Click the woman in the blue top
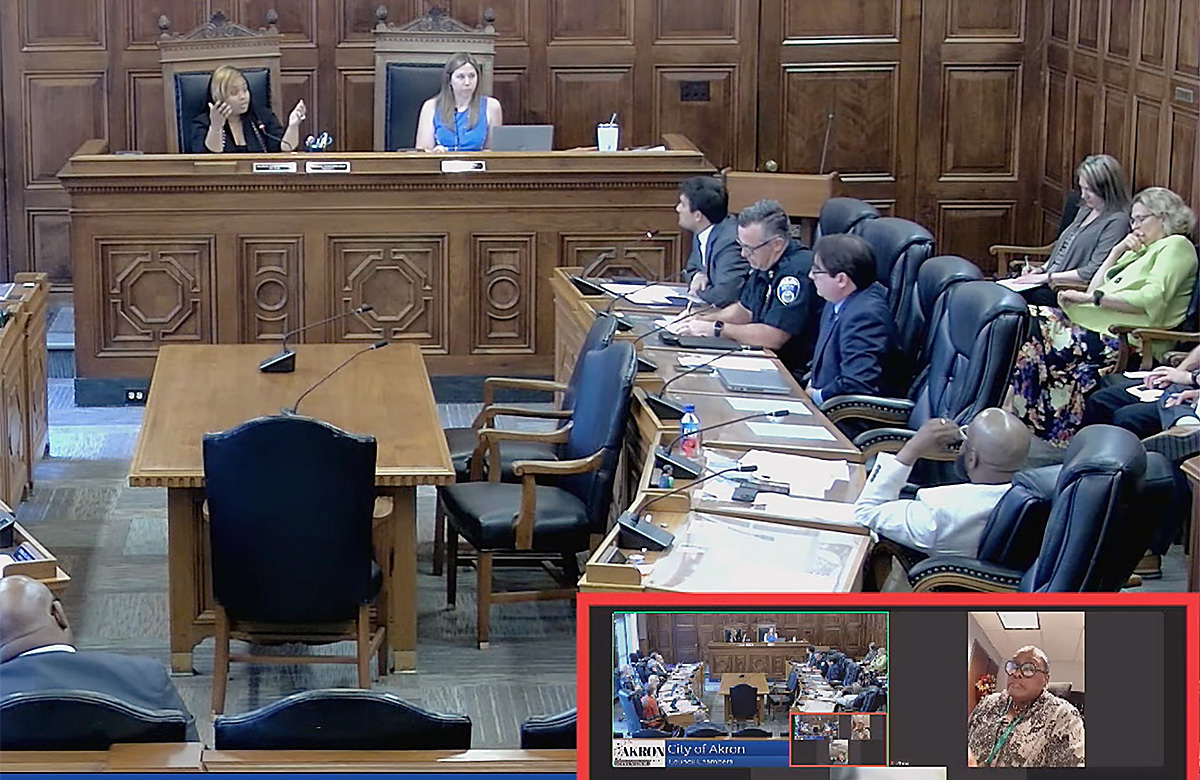Image resolution: width=1200 pixels, height=780 pixels. coord(459,108)
